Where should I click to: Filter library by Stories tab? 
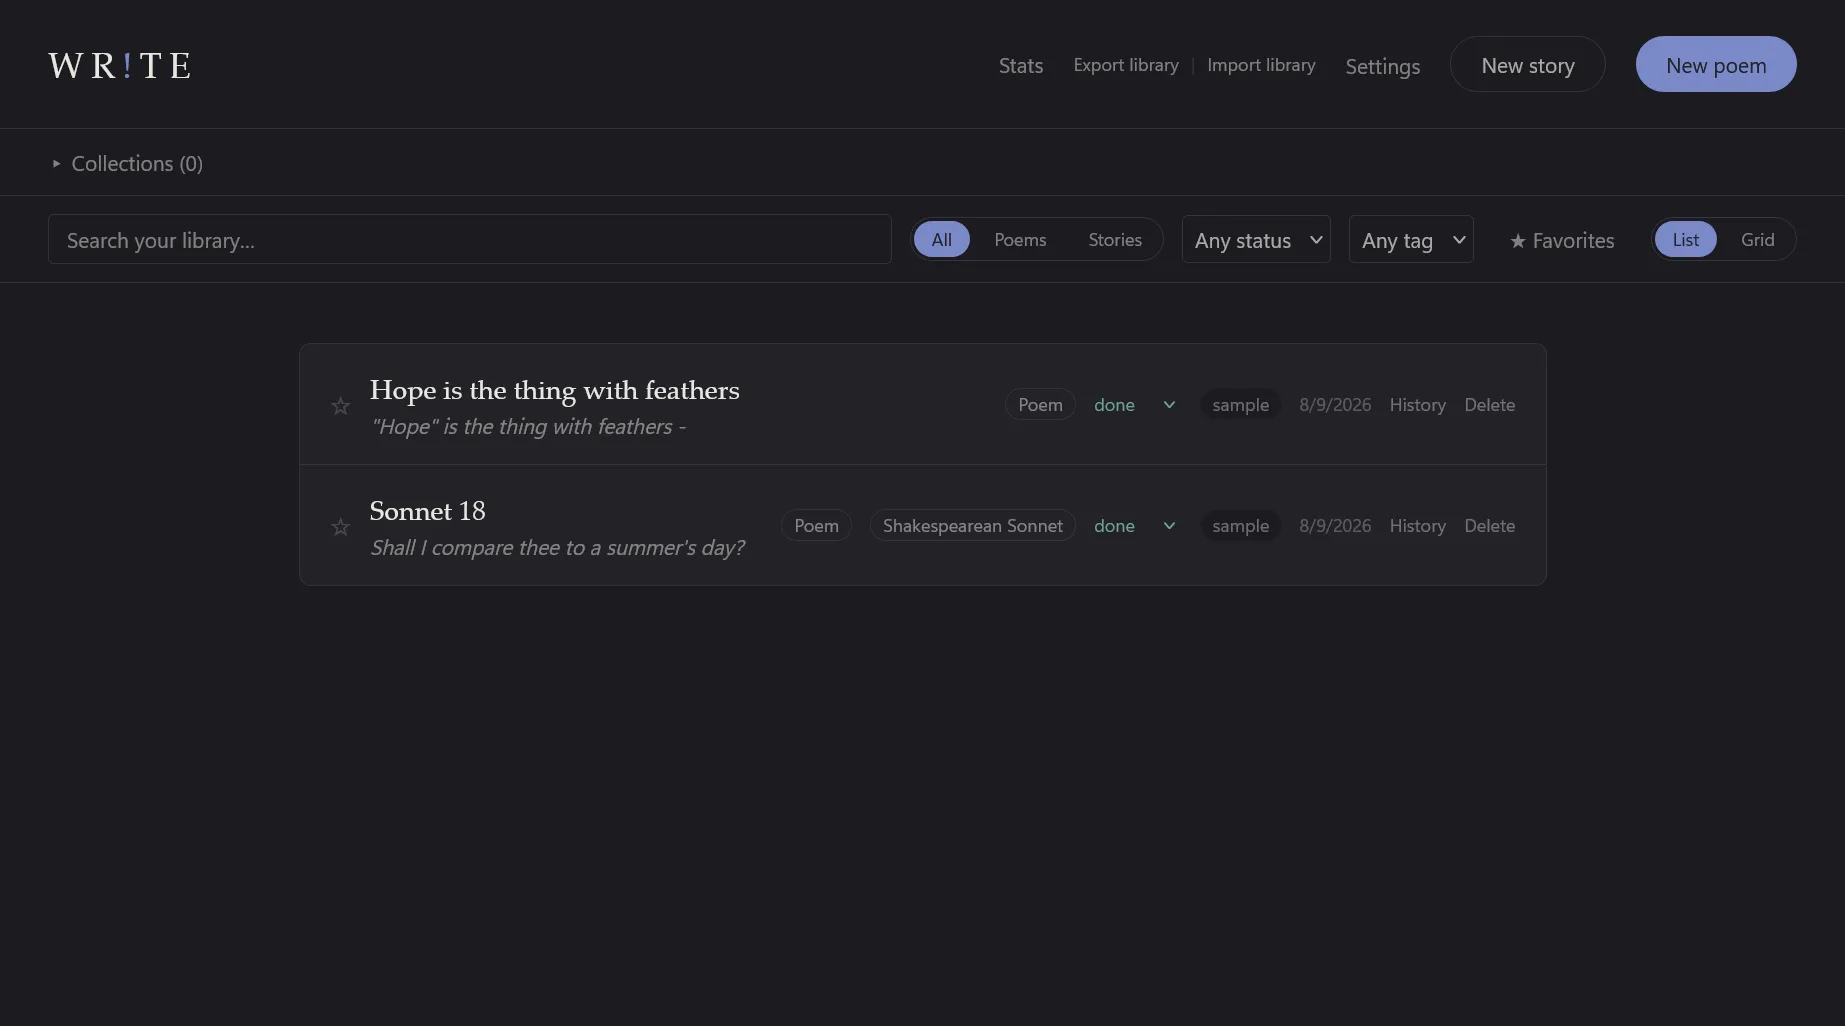[x=1115, y=240]
